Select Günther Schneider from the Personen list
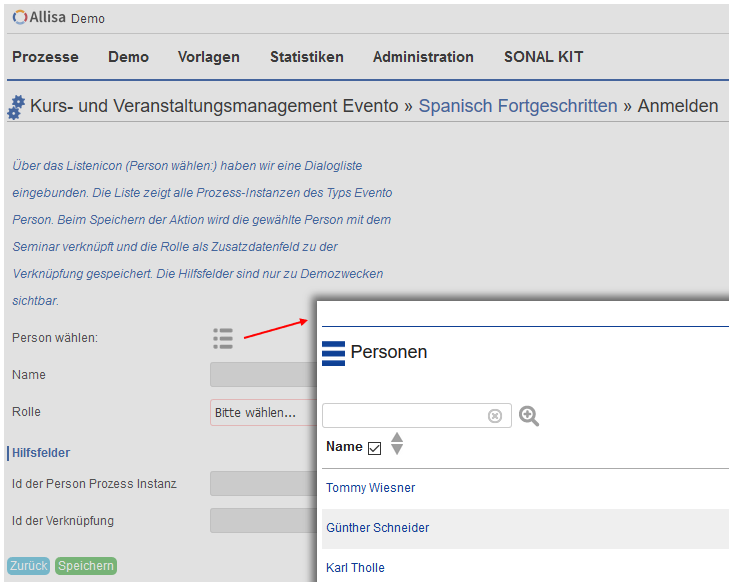The width and height of the screenshot is (734, 585). 377,528
